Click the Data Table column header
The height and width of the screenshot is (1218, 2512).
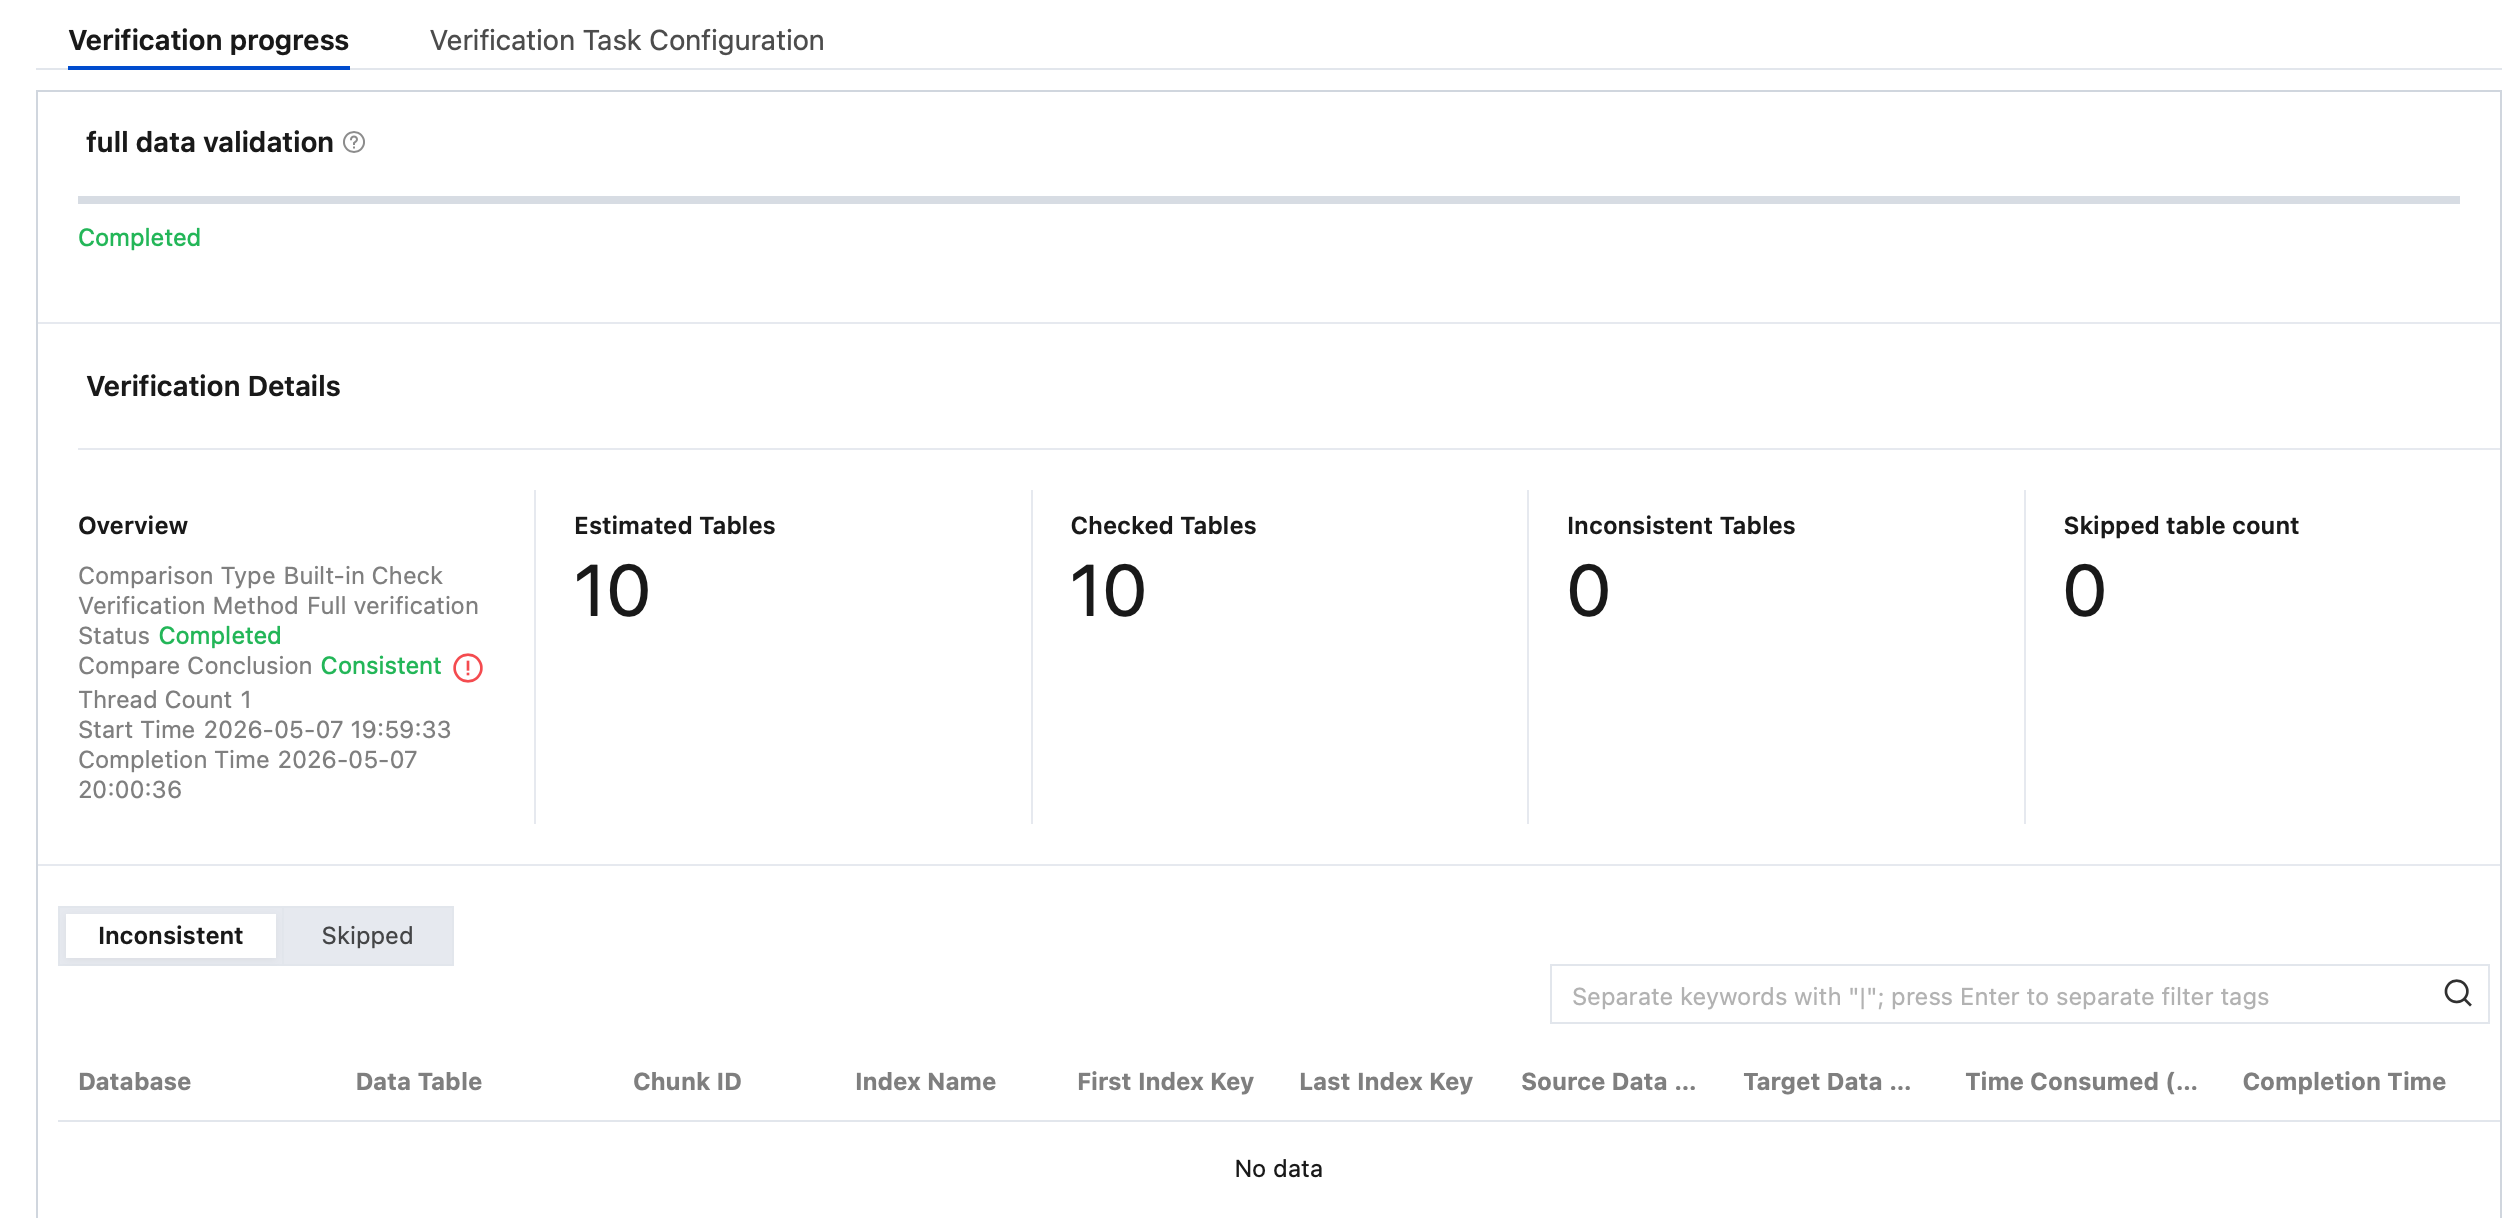419,1082
